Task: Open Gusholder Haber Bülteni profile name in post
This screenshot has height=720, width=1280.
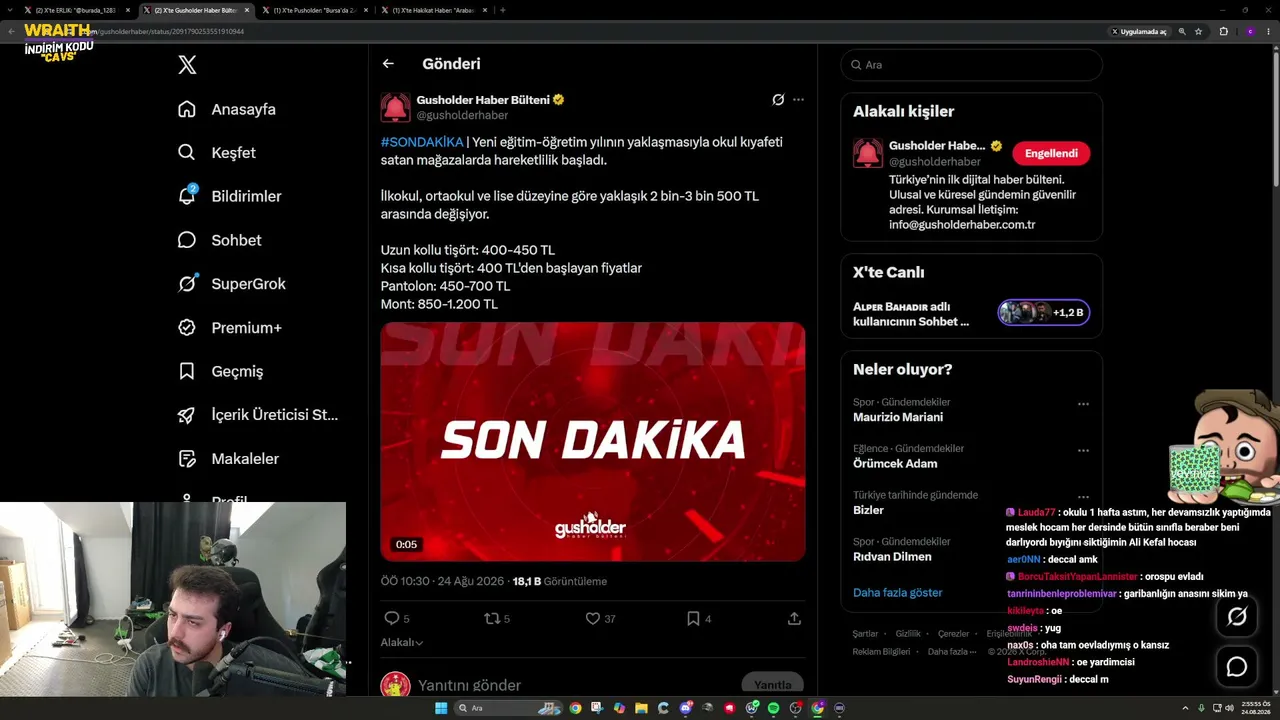Action: tap(483, 100)
